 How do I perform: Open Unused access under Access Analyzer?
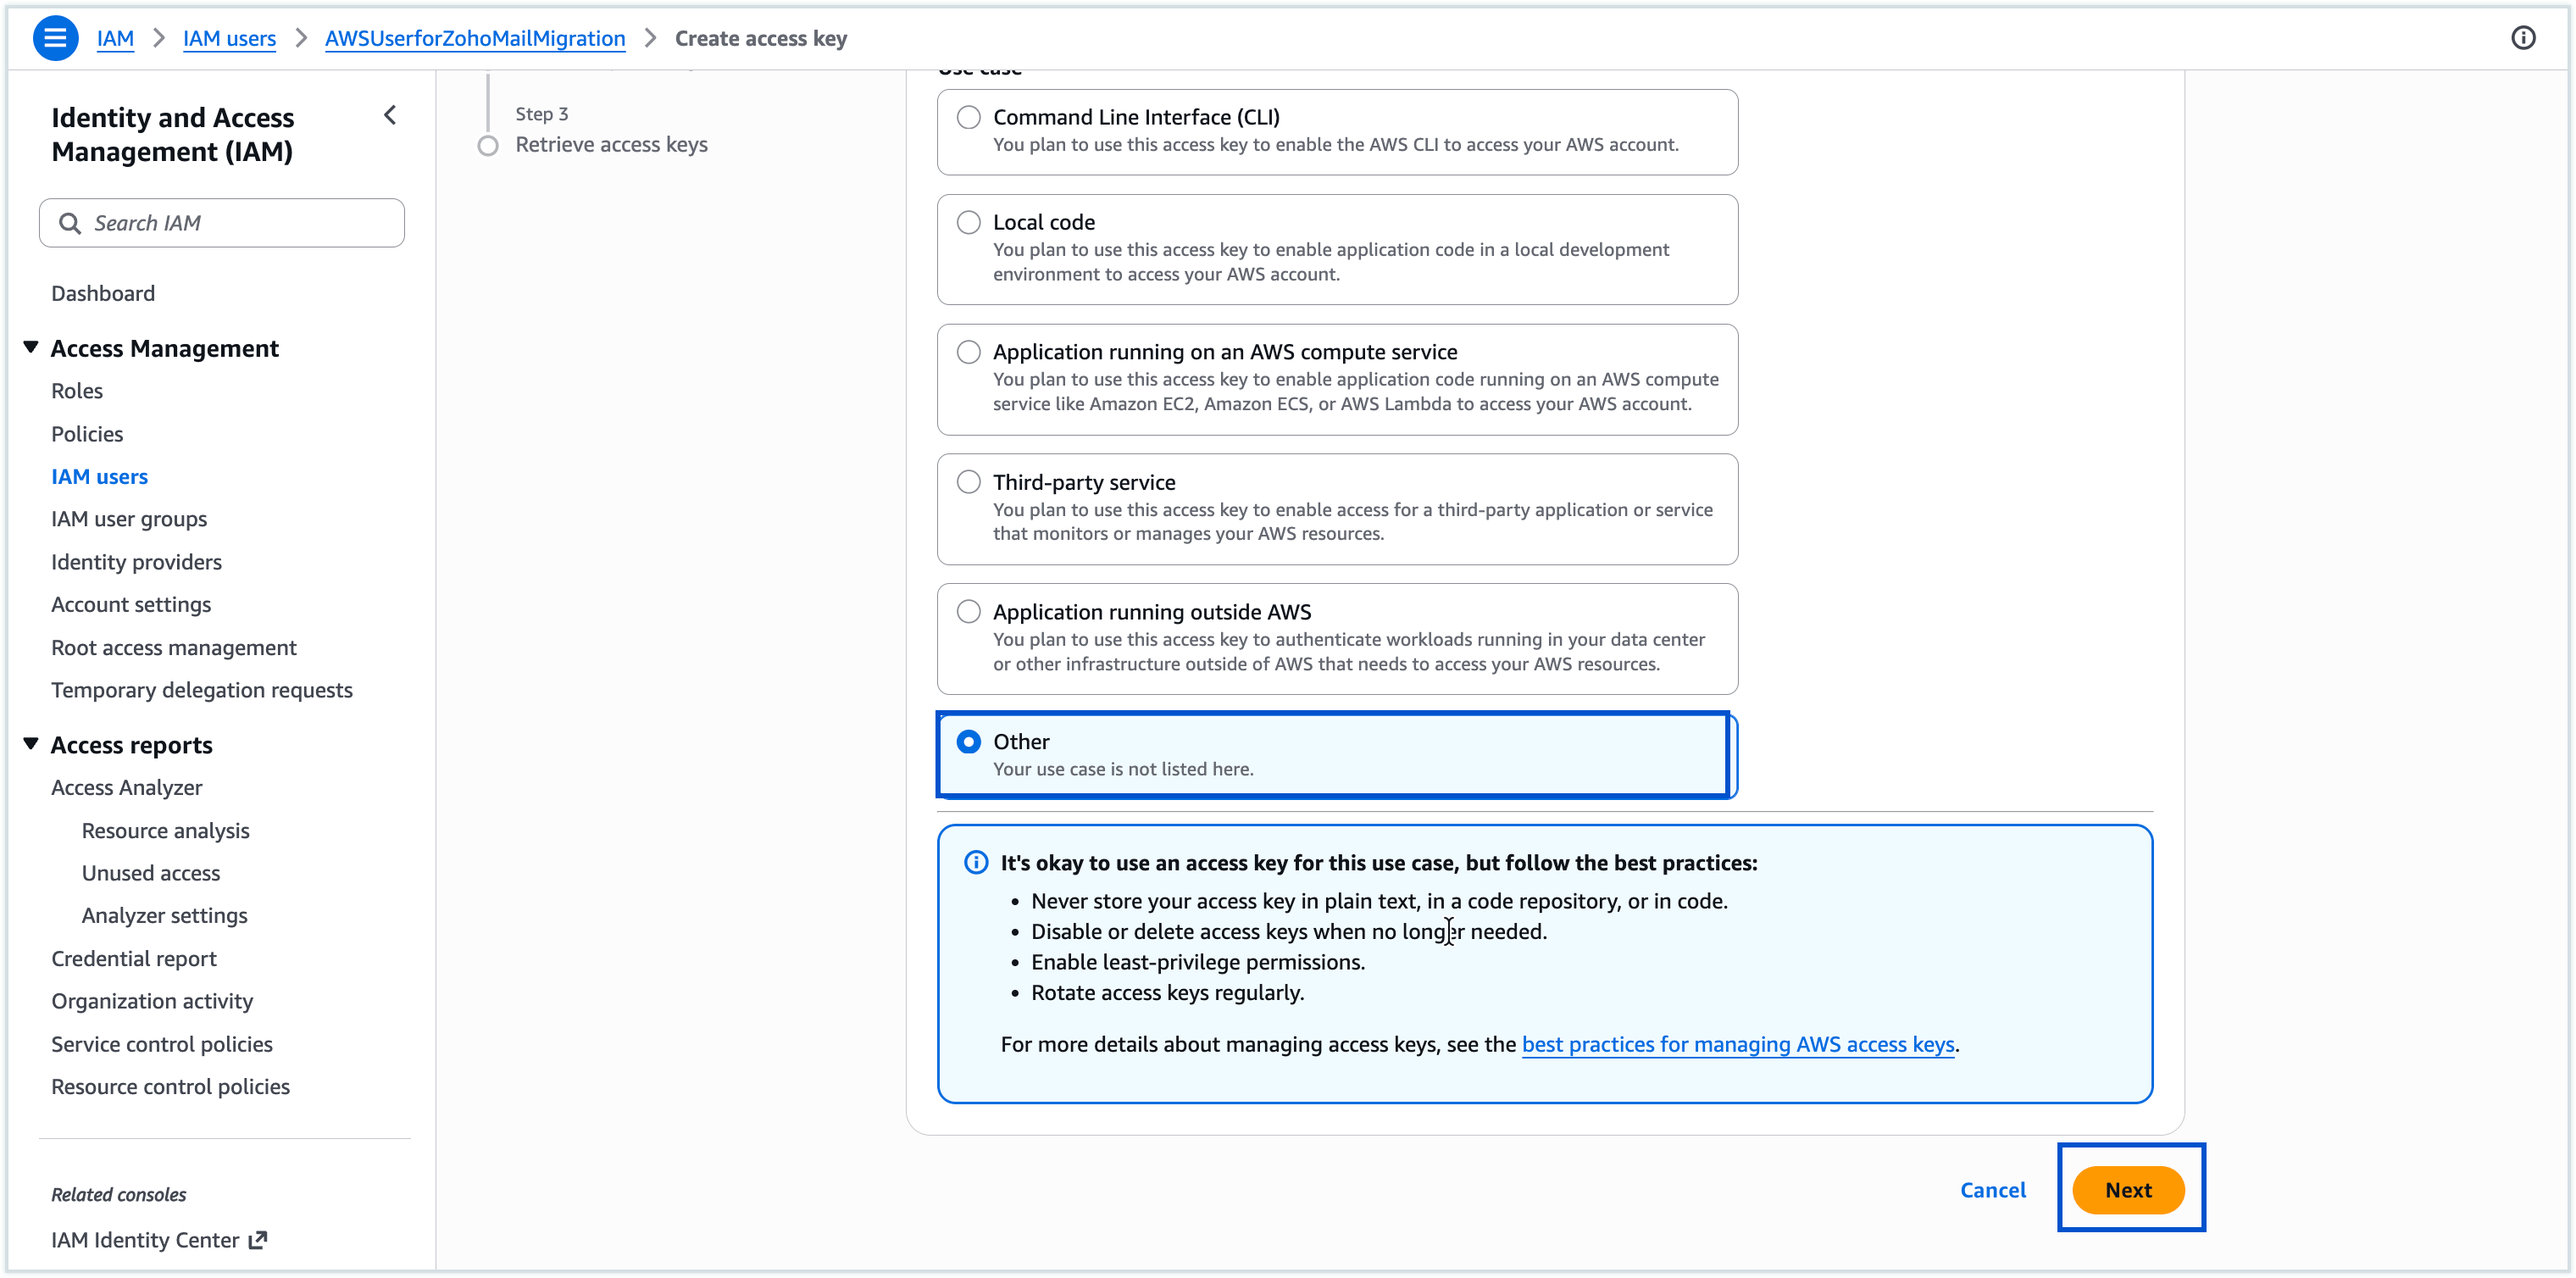[x=151, y=873]
